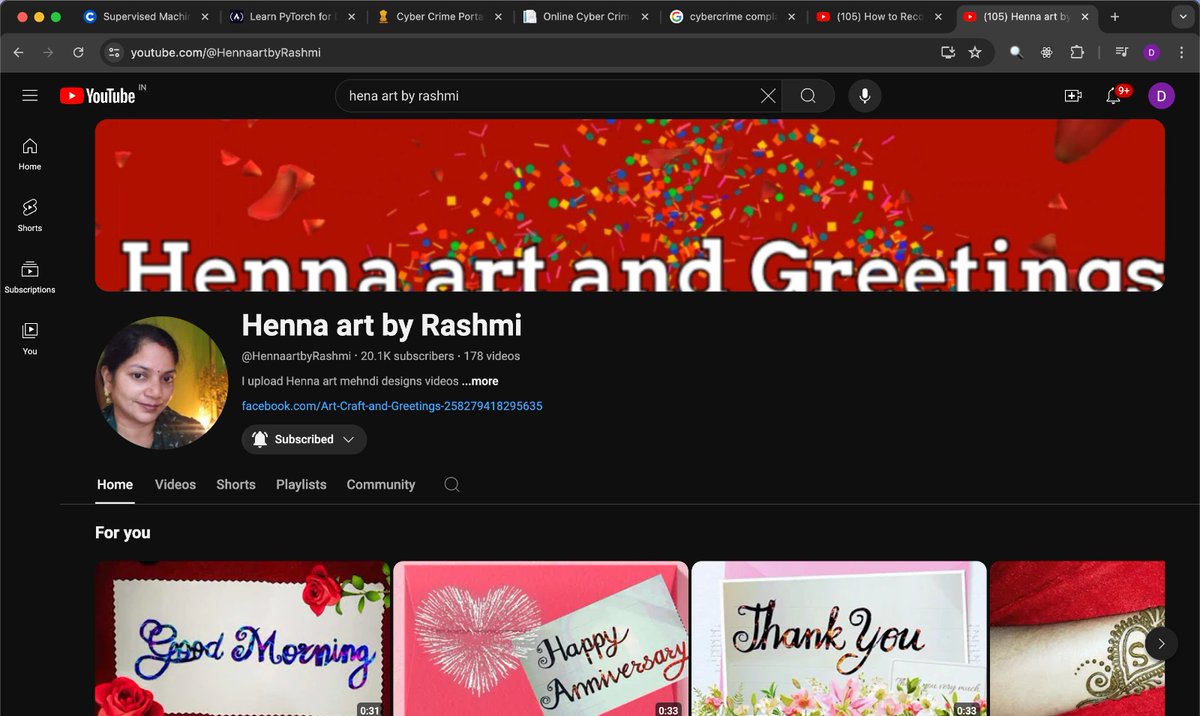This screenshot has height=716, width=1200.
Task: Expand channel description with ...more
Action: pos(480,381)
